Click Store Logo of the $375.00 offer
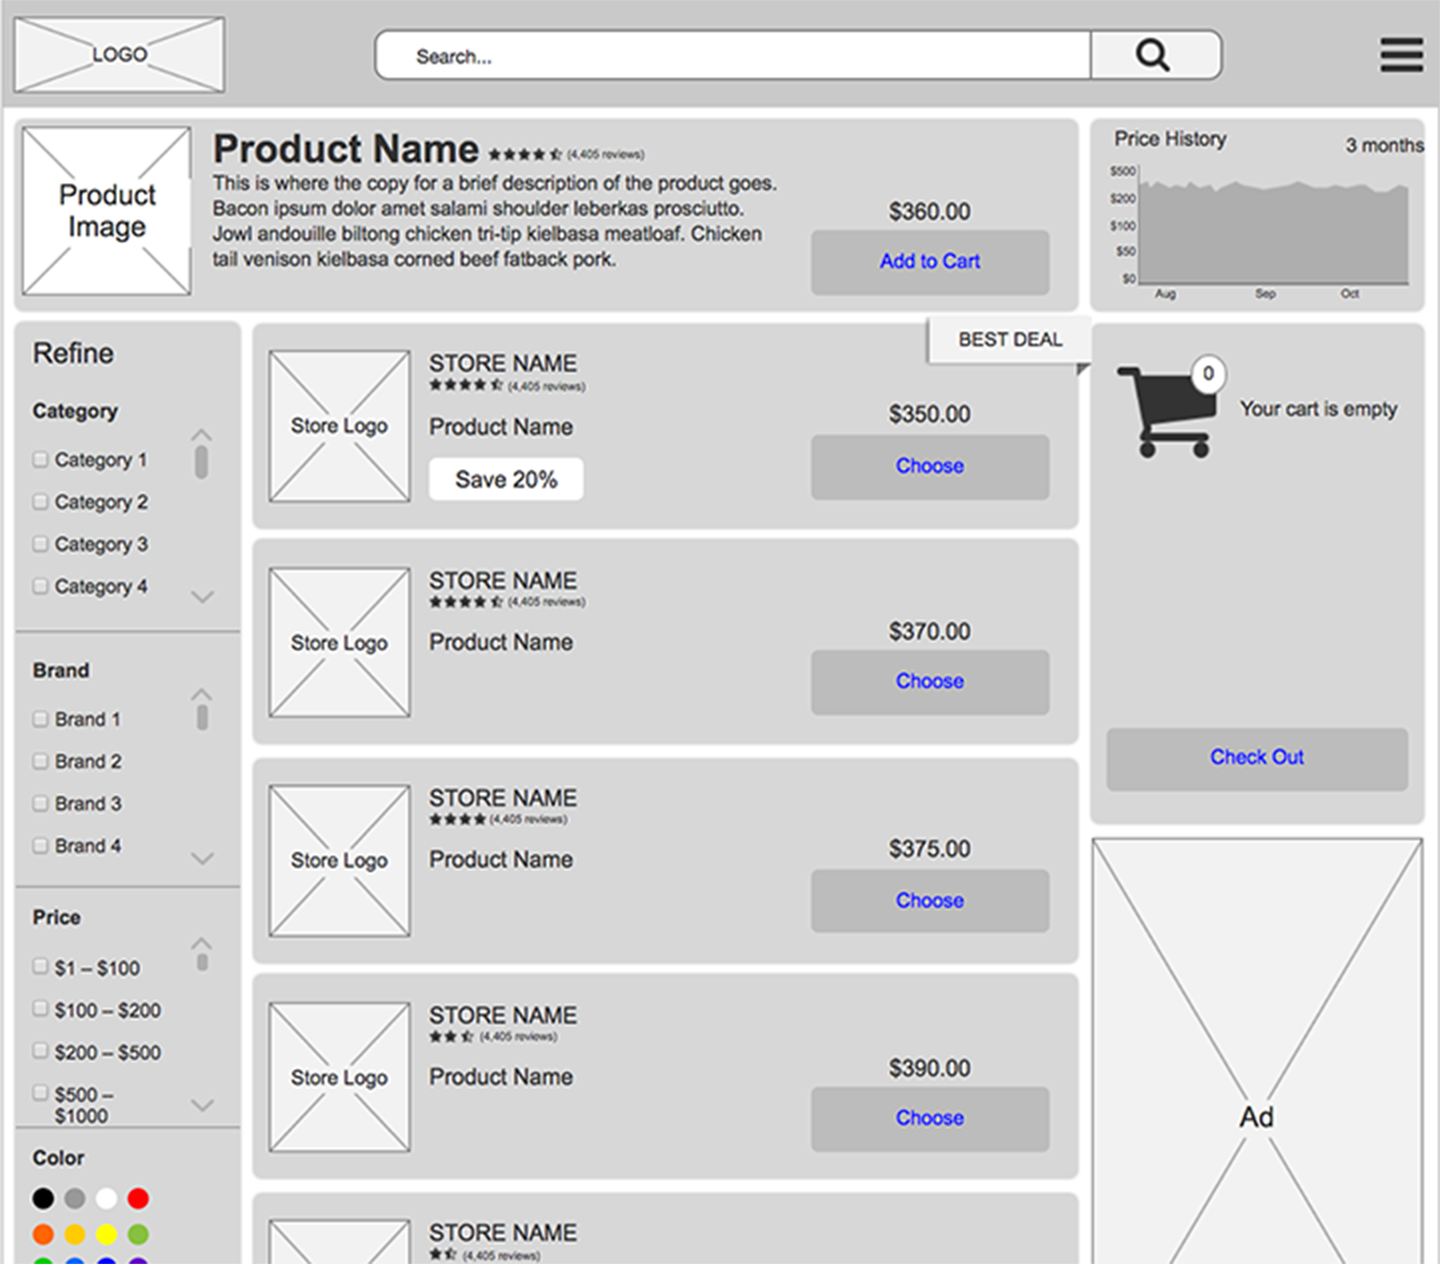The height and width of the screenshot is (1264, 1440). tap(339, 860)
